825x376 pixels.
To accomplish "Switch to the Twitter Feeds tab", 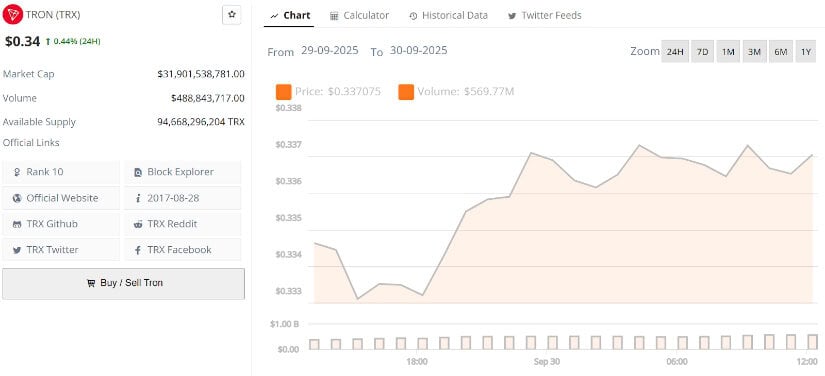I will click(x=545, y=16).
